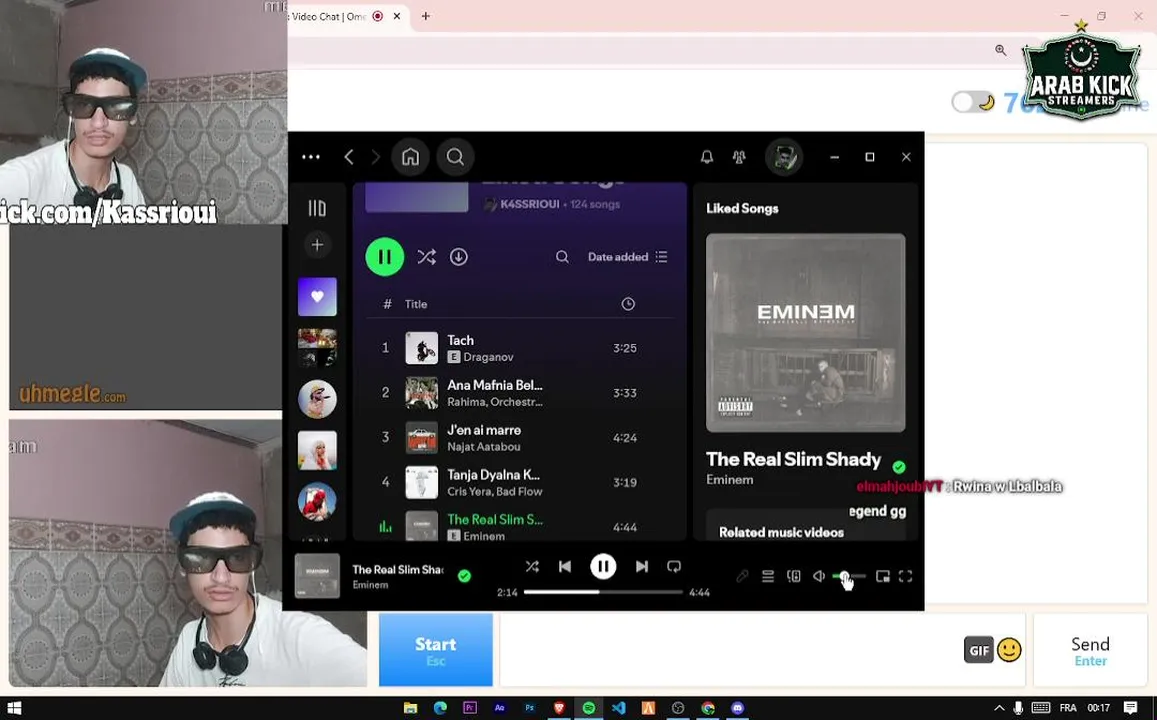Open Windows notification center
Image resolution: width=1157 pixels, height=720 pixels.
coord(1130,708)
